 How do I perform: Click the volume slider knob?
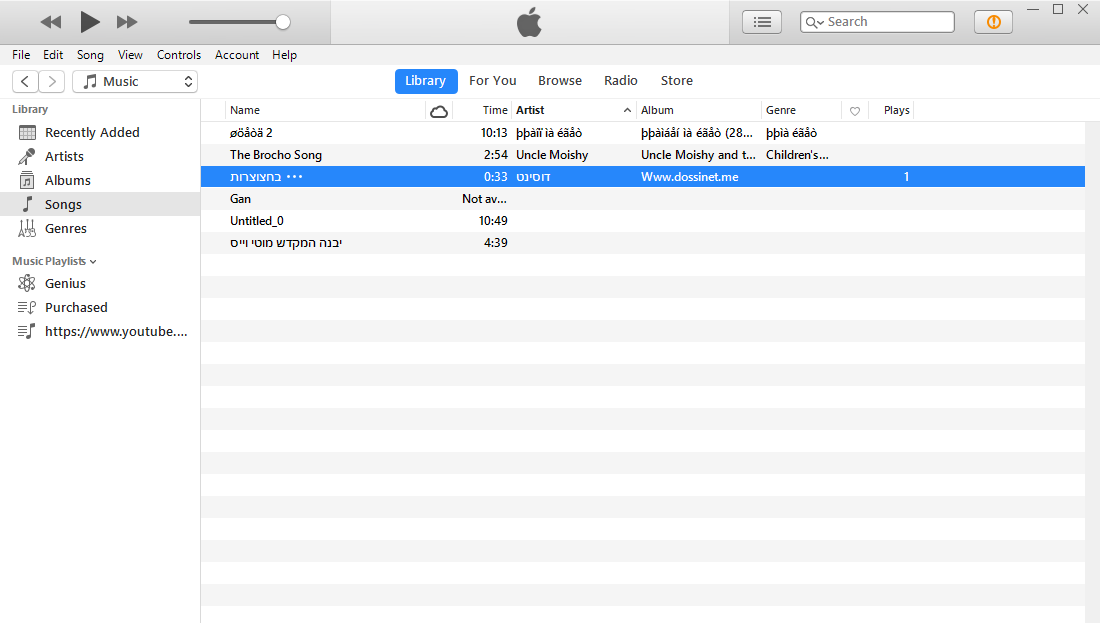click(x=283, y=22)
